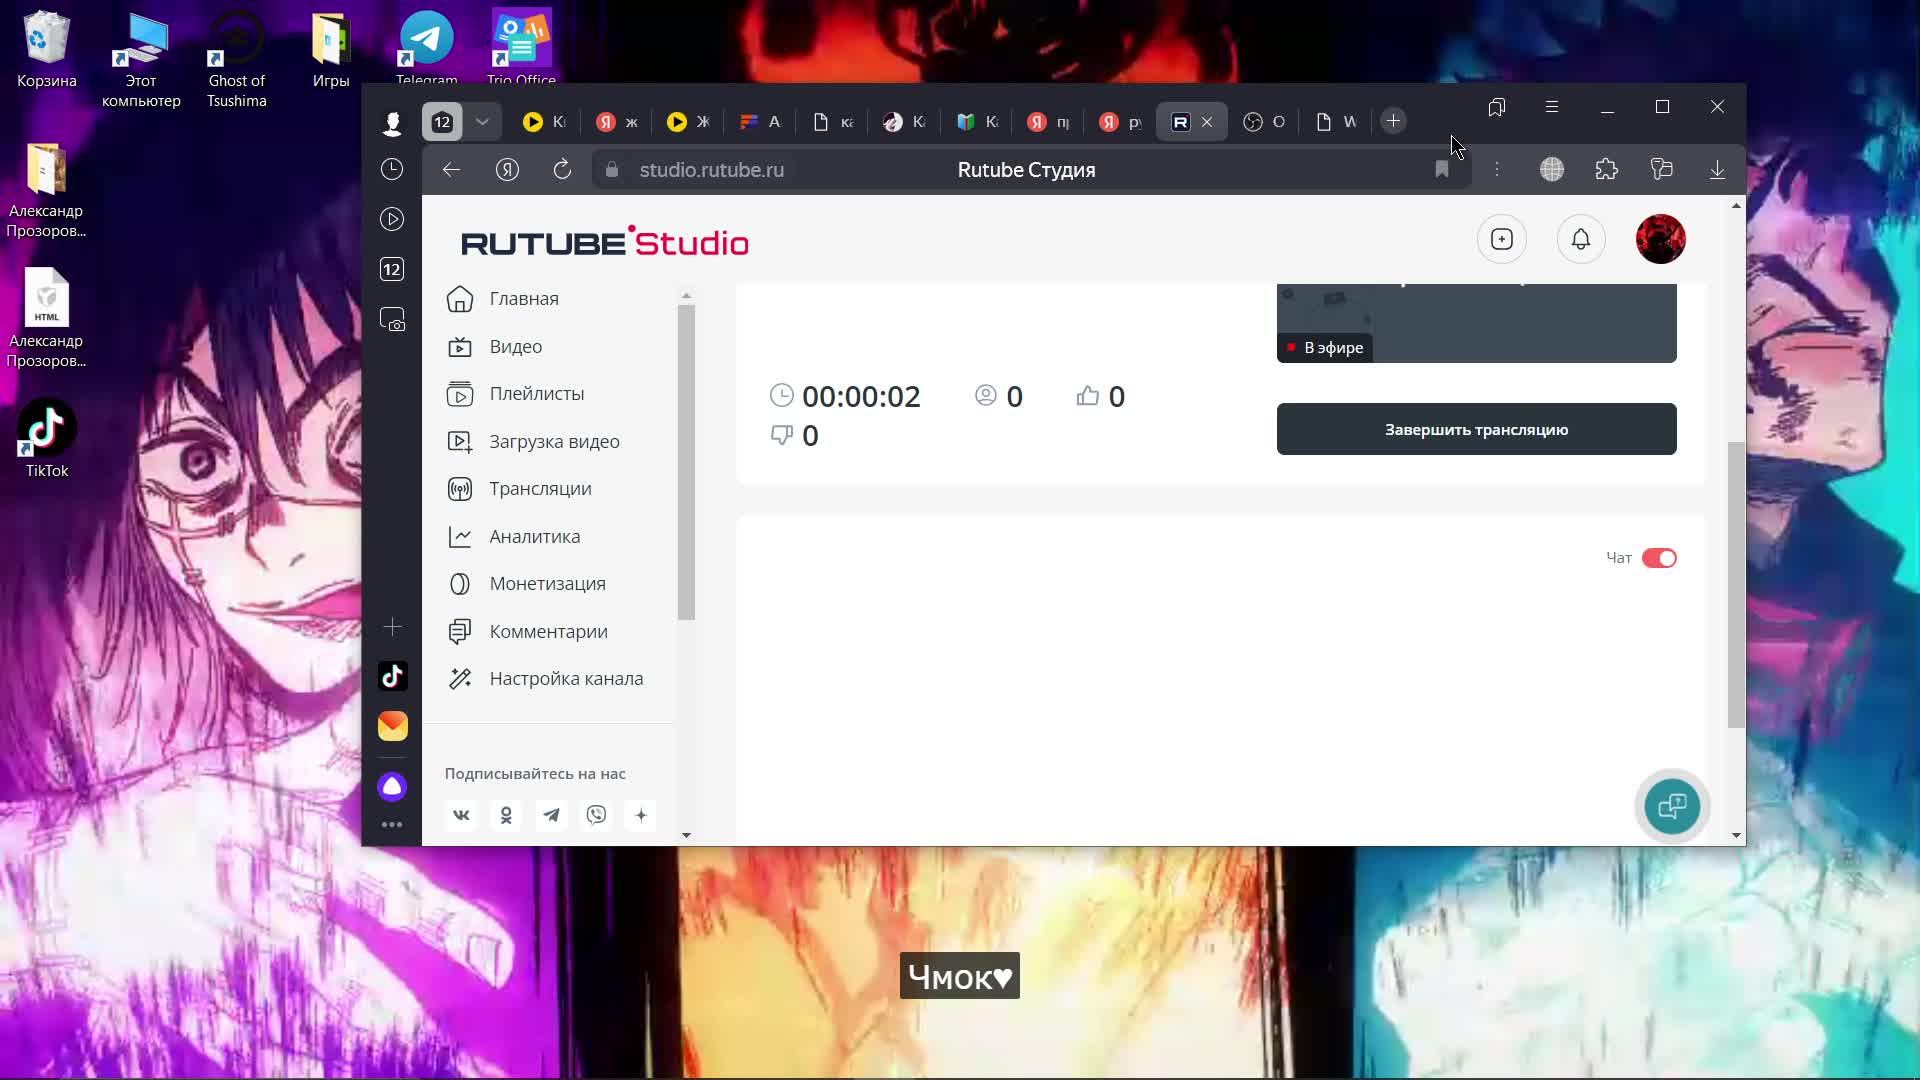
Task: Click the Yandex home button in the toolbar
Action: [507, 170]
